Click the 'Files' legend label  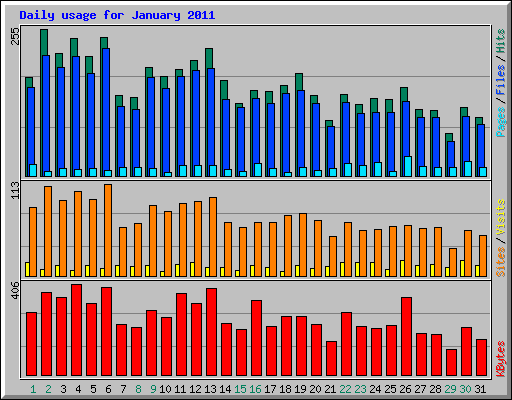pyautogui.click(x=500, y=79)
